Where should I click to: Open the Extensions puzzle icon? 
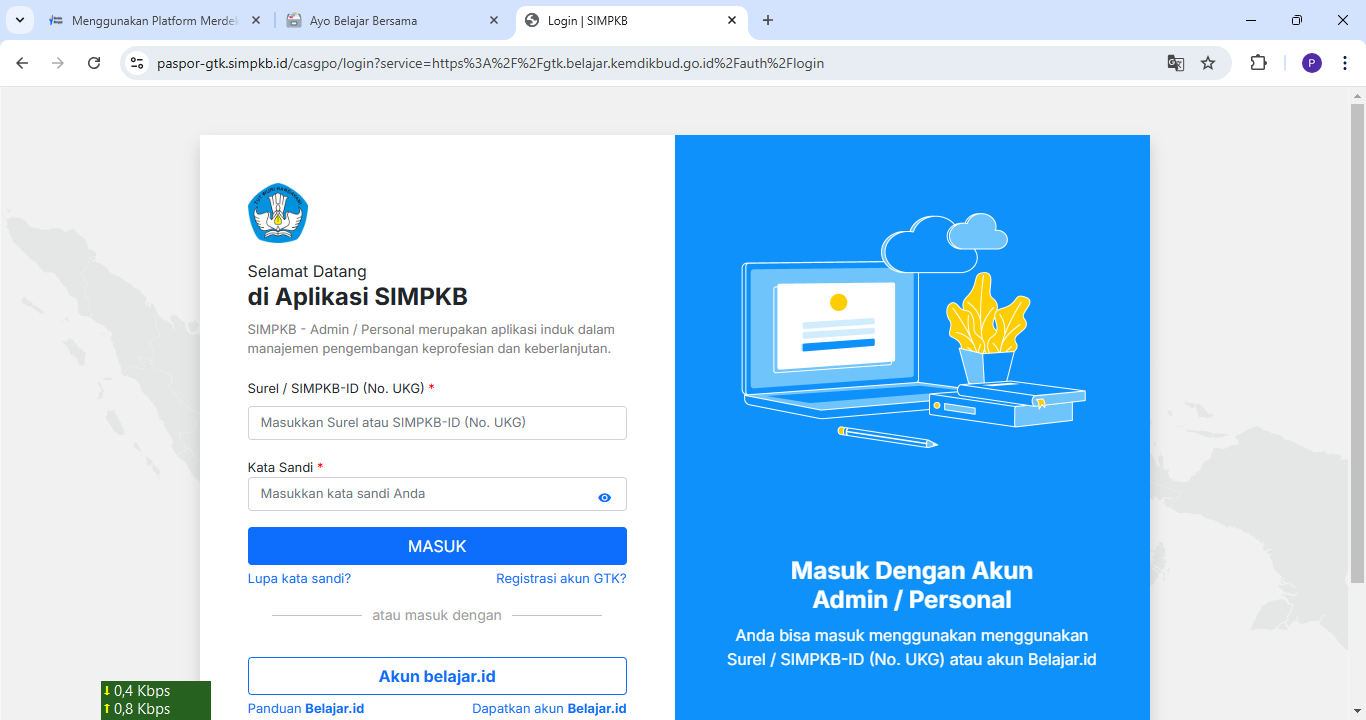1258,63
